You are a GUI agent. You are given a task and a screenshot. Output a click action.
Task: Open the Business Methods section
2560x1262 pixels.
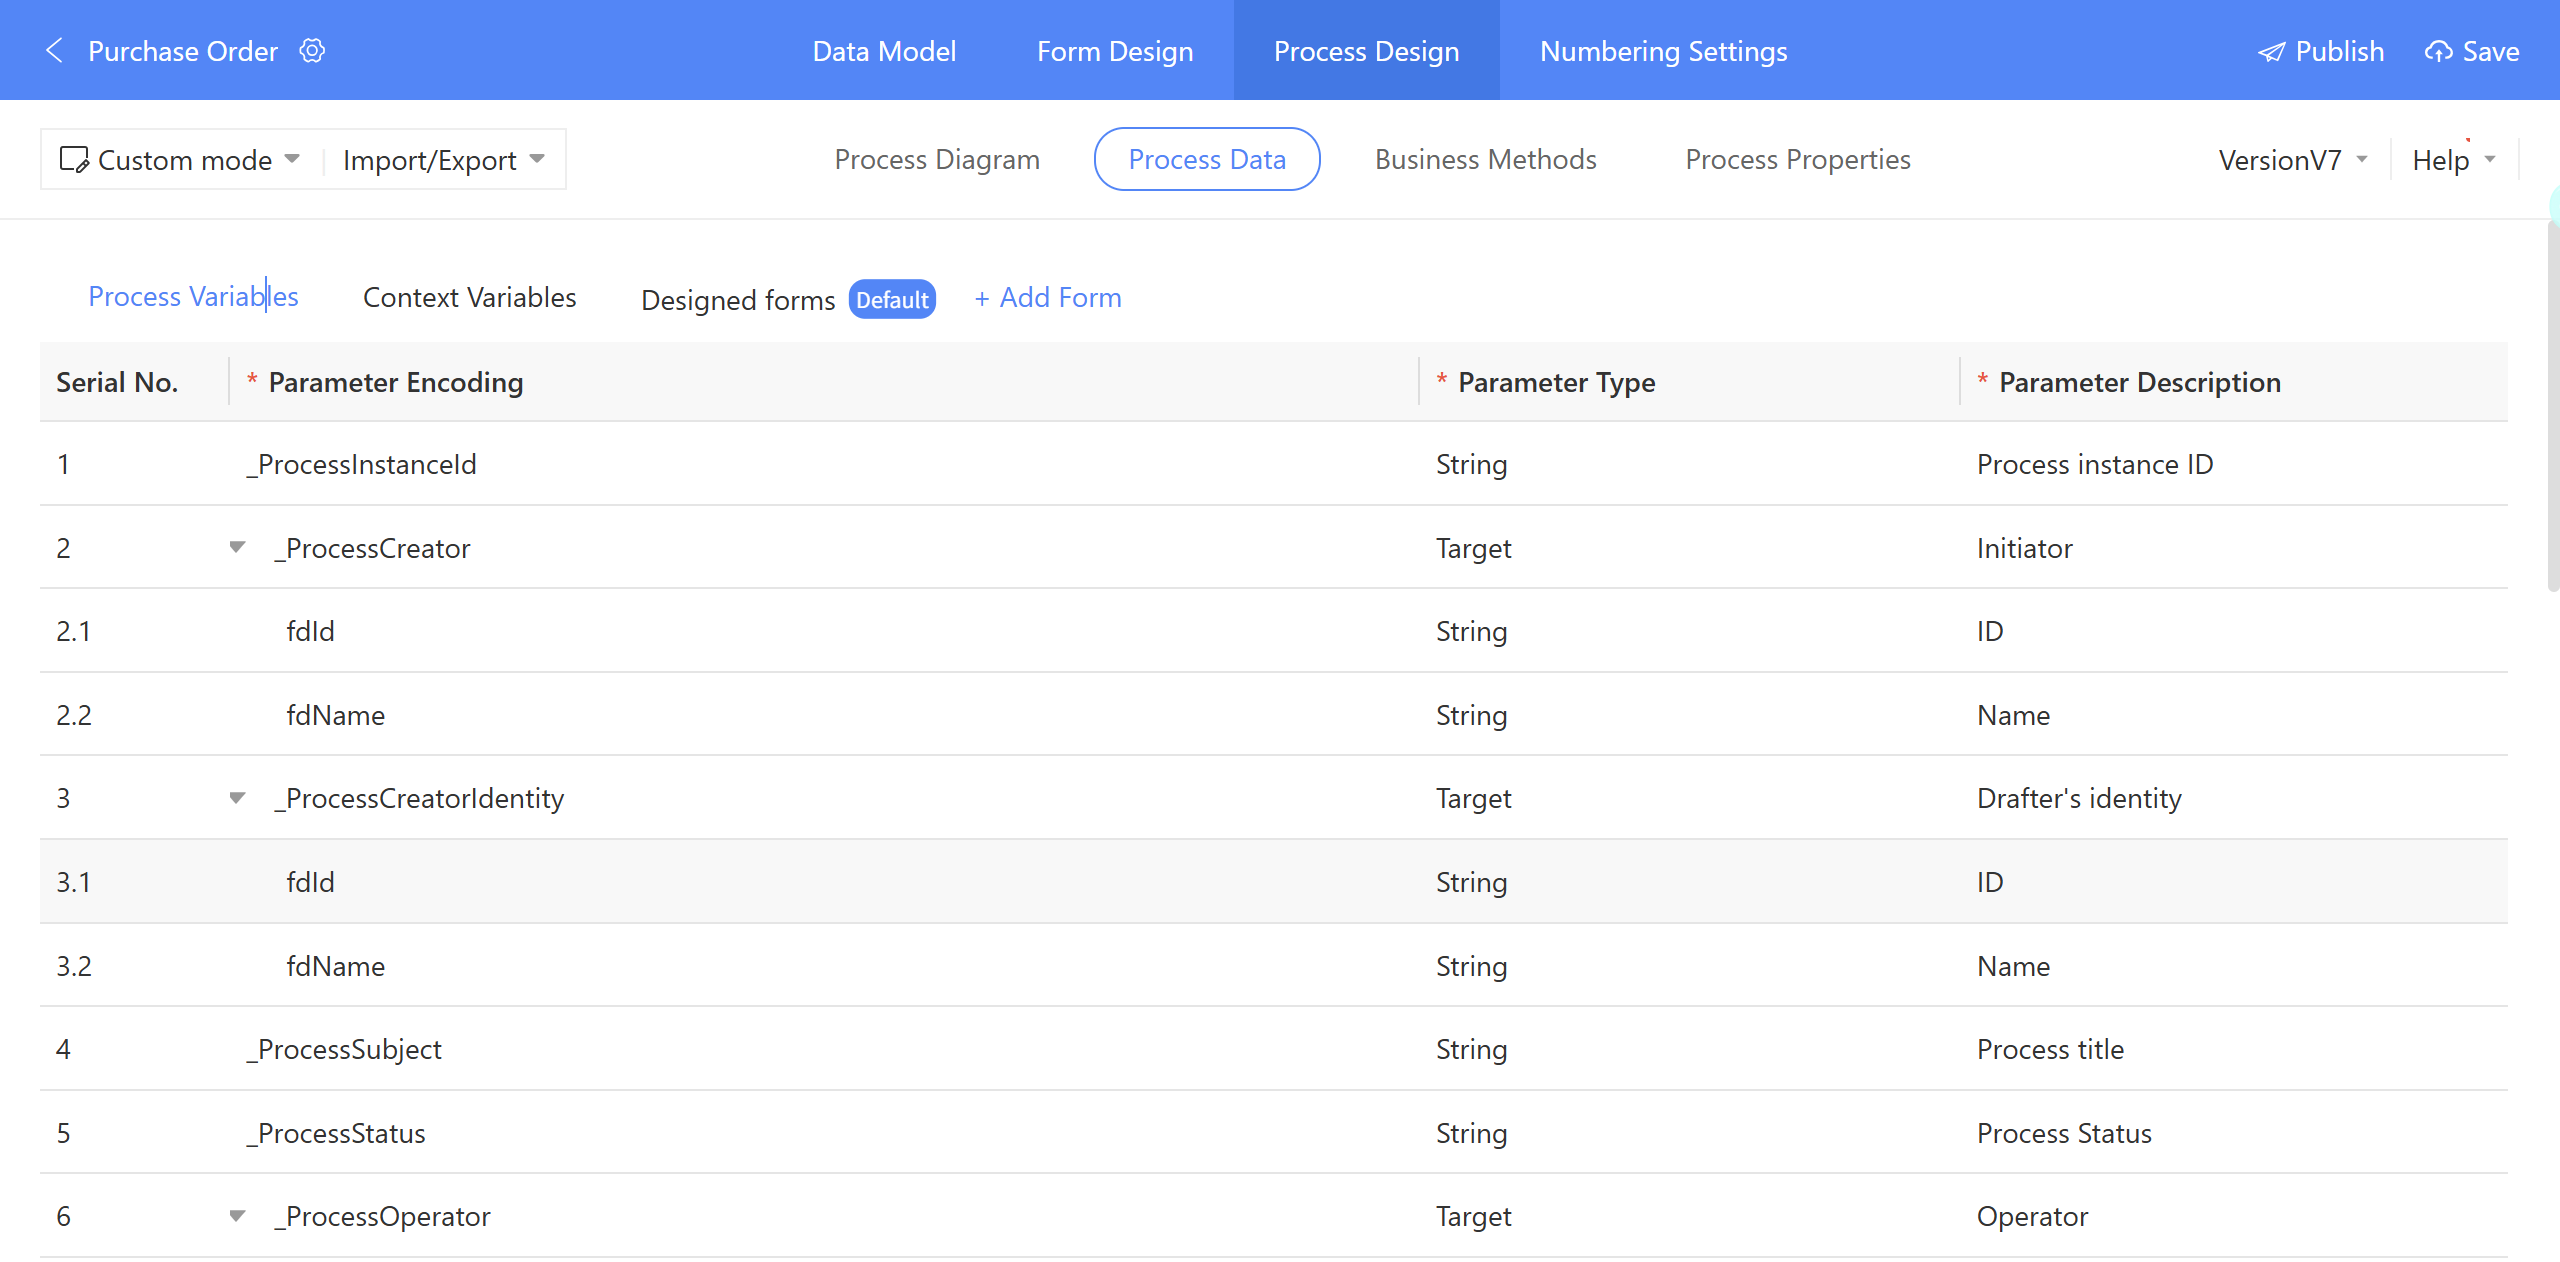1485,159
